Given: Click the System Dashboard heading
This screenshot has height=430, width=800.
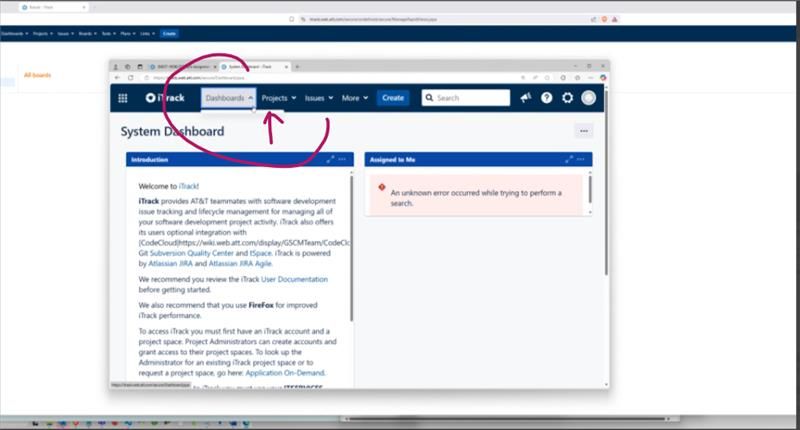Looking at the screenshot, I should pyautogui.click(x=172, y=131).
